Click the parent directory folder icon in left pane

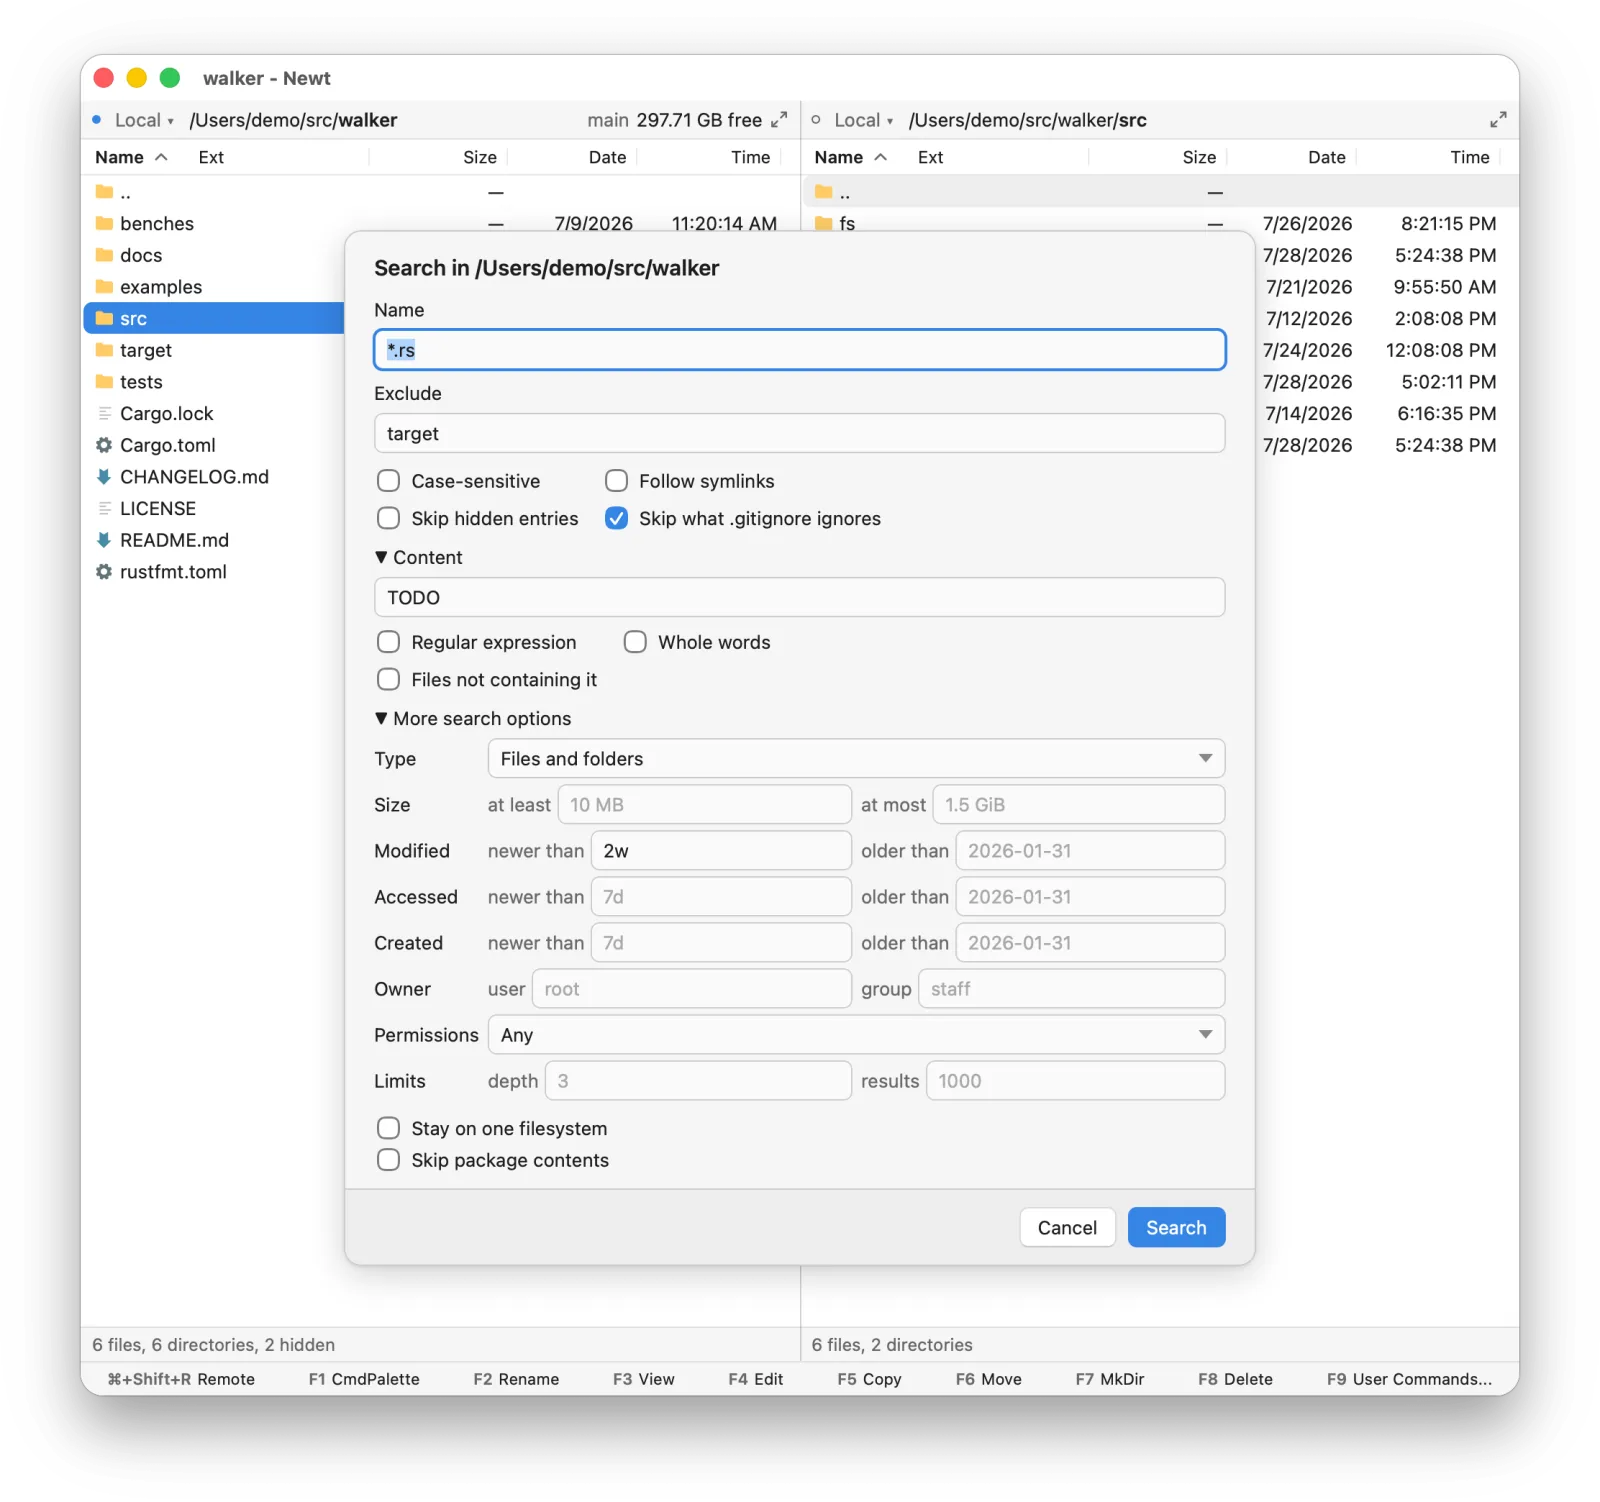(x=104, y=191)
